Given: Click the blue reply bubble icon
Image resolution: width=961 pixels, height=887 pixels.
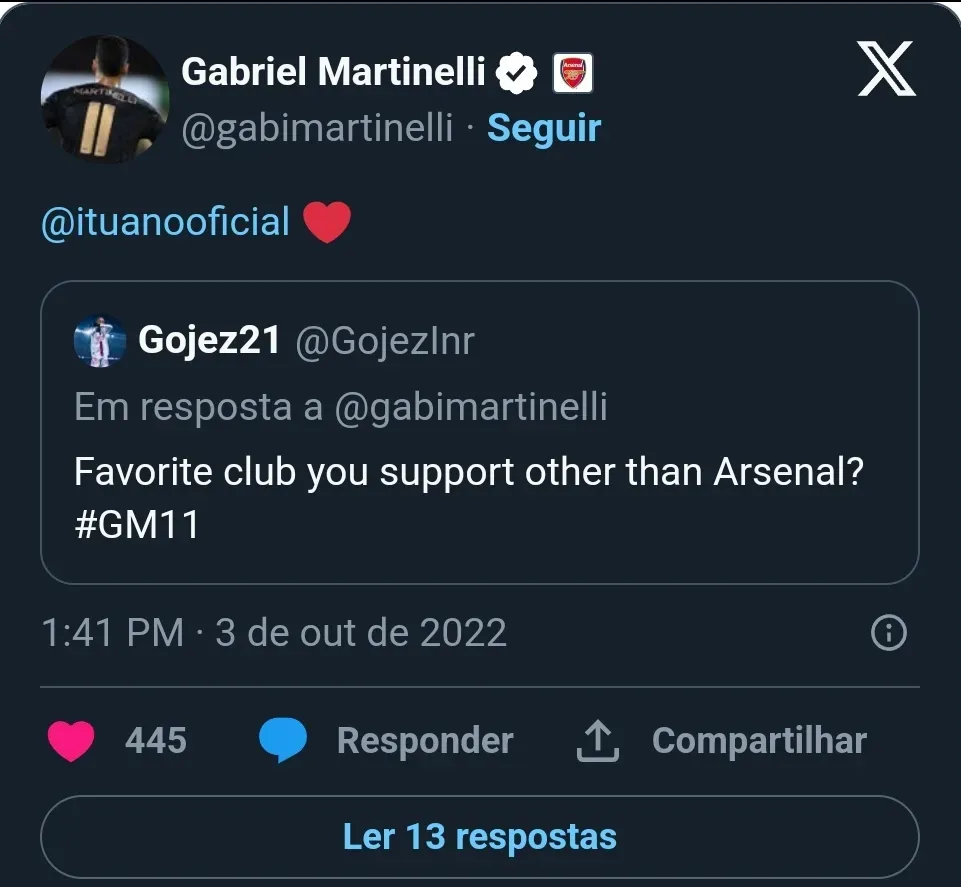Looking at the screenshot, I should pyautogui.click(x=283, y=741).
